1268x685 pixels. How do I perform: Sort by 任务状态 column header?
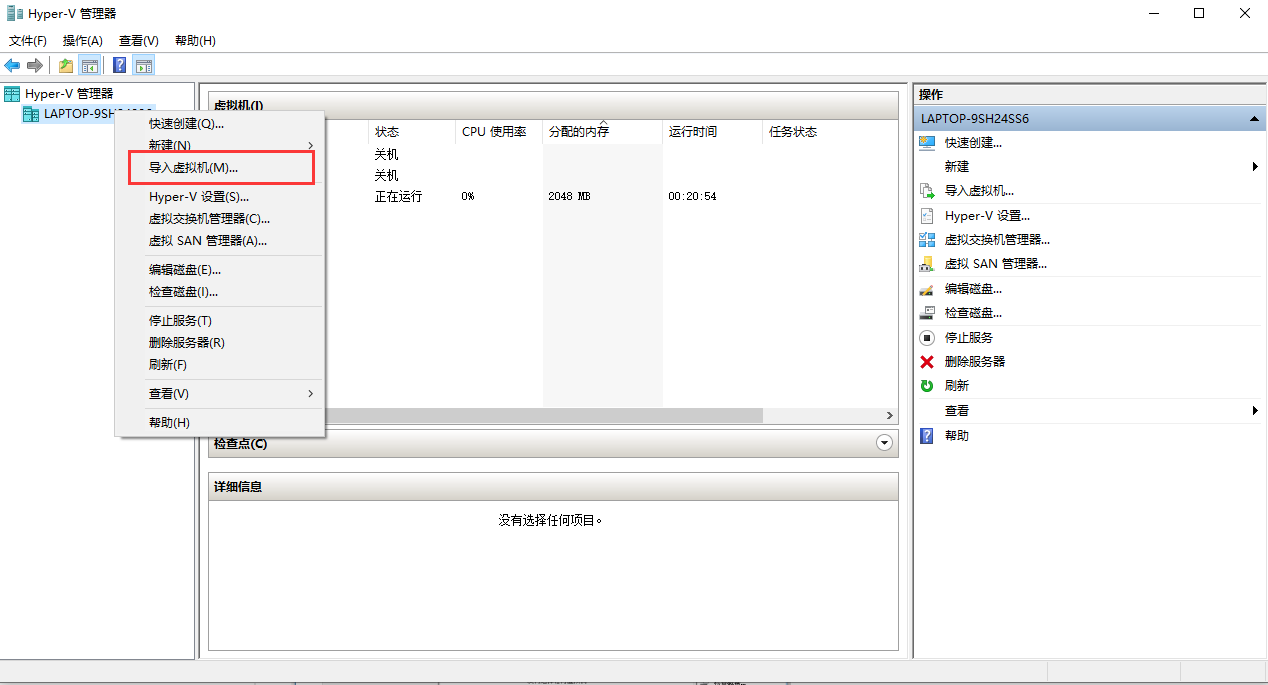pos(829,132)
